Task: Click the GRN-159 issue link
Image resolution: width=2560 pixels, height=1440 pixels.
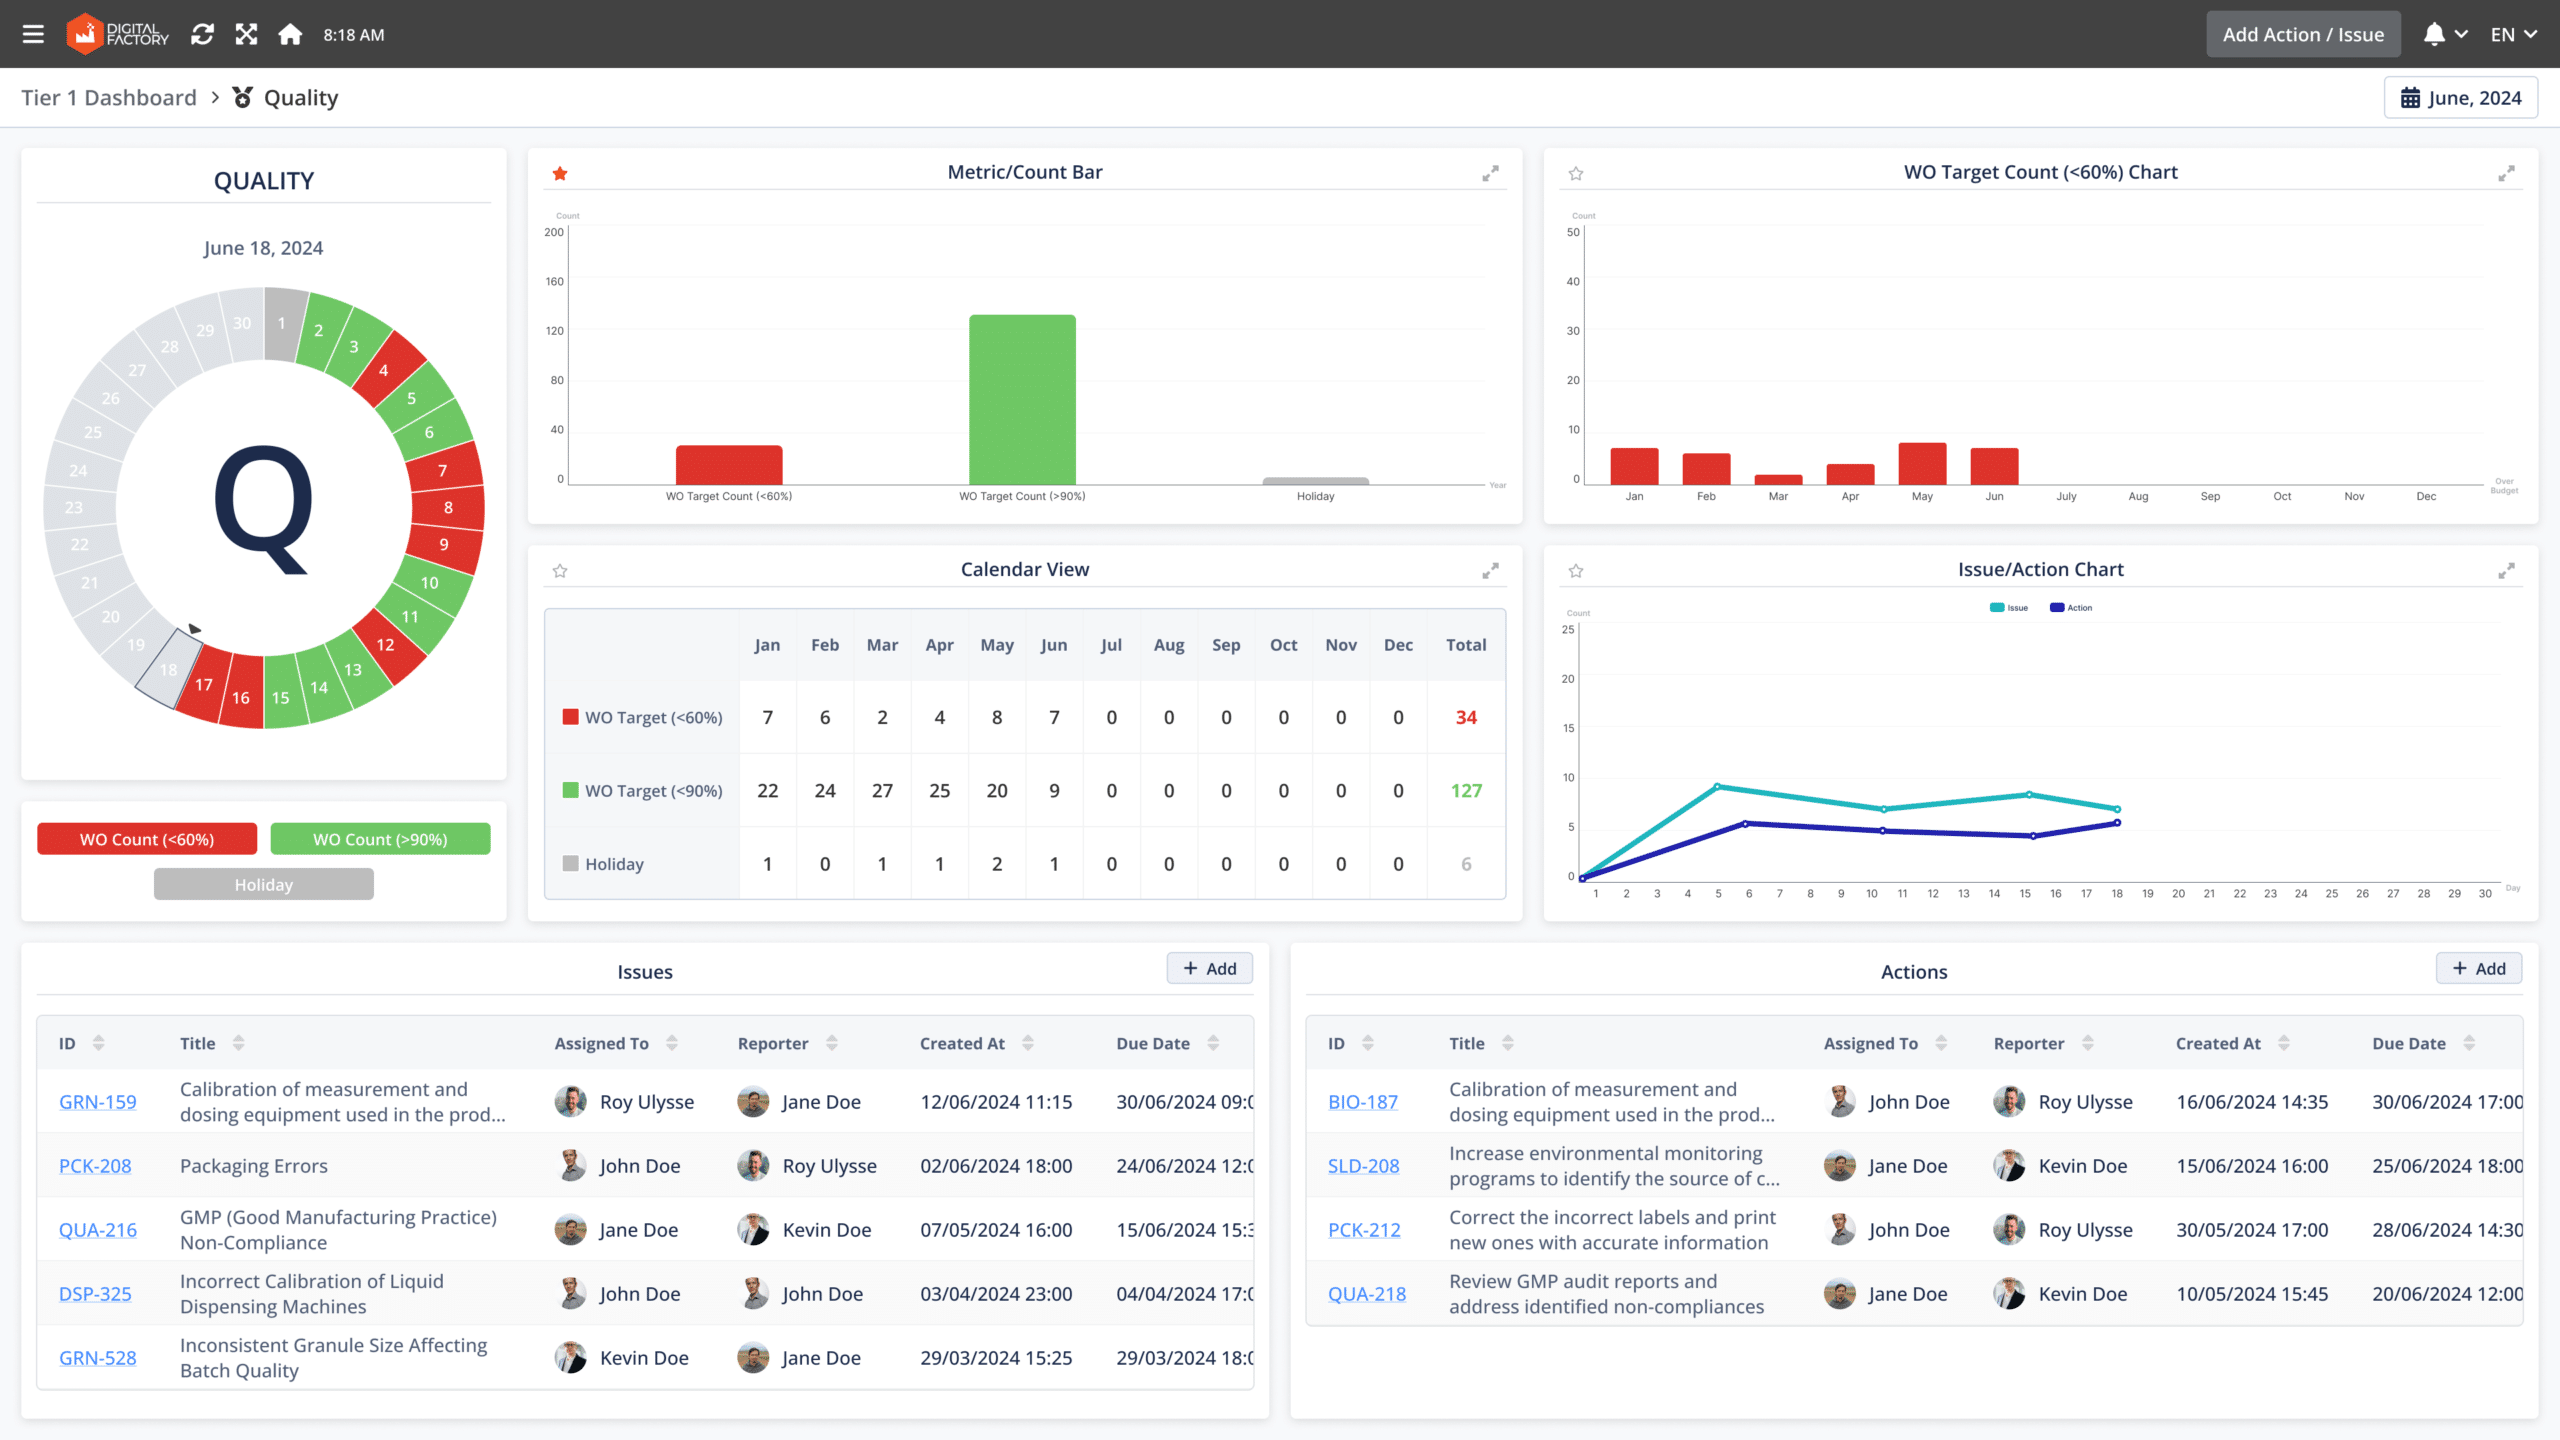Action: point(97,1101)
